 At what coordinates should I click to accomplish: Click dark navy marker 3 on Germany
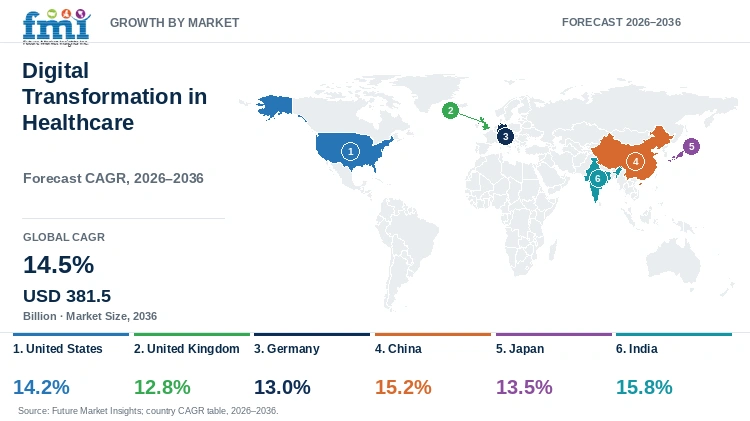(505, 136)
